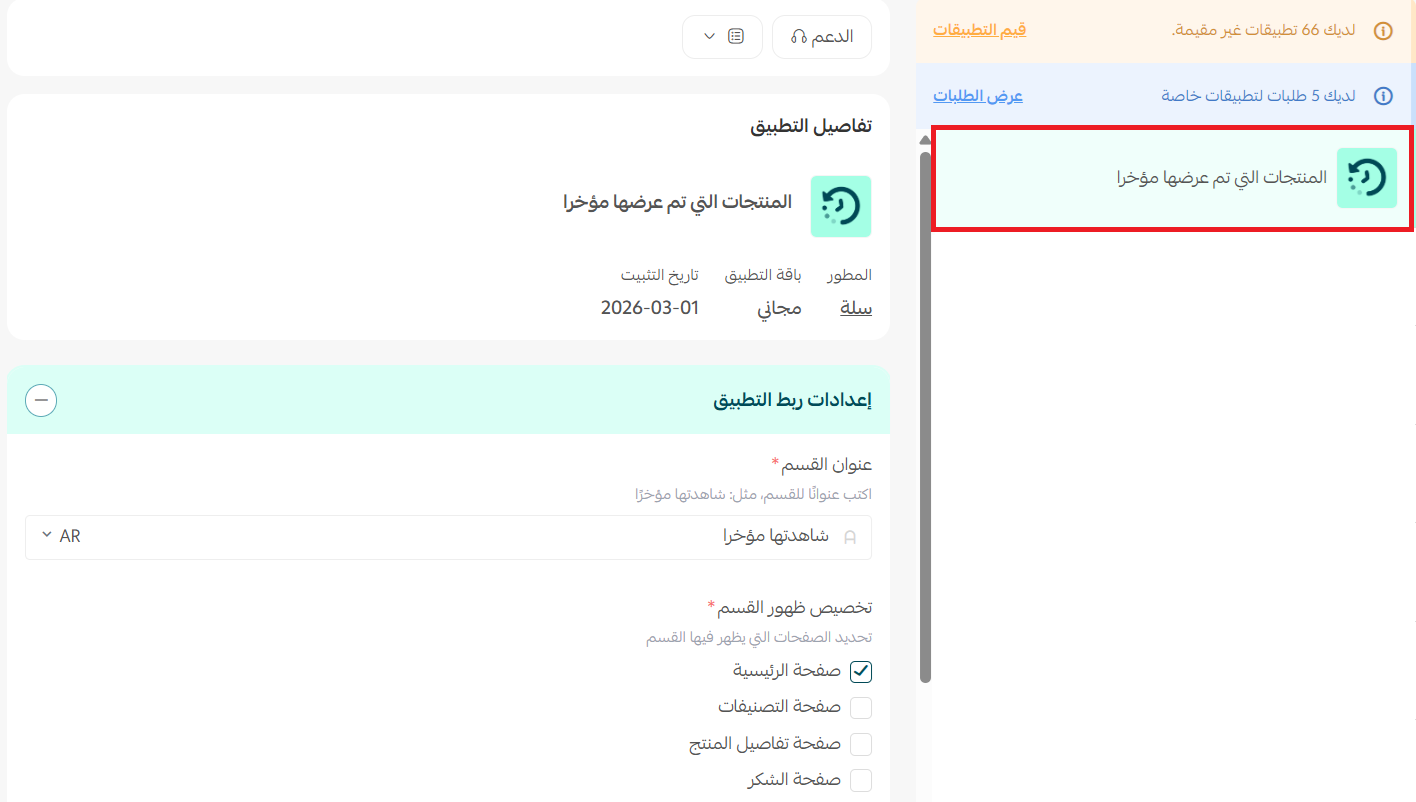Open the قيم التطبيقات link
Screen dimensions: 1416x802
coord(979,30)
